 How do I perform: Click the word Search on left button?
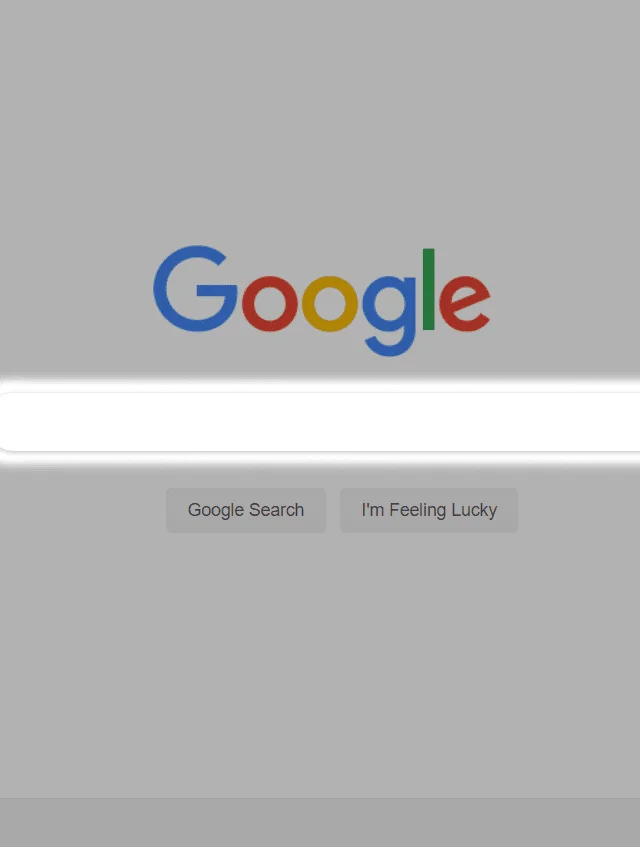pos(277,509)
